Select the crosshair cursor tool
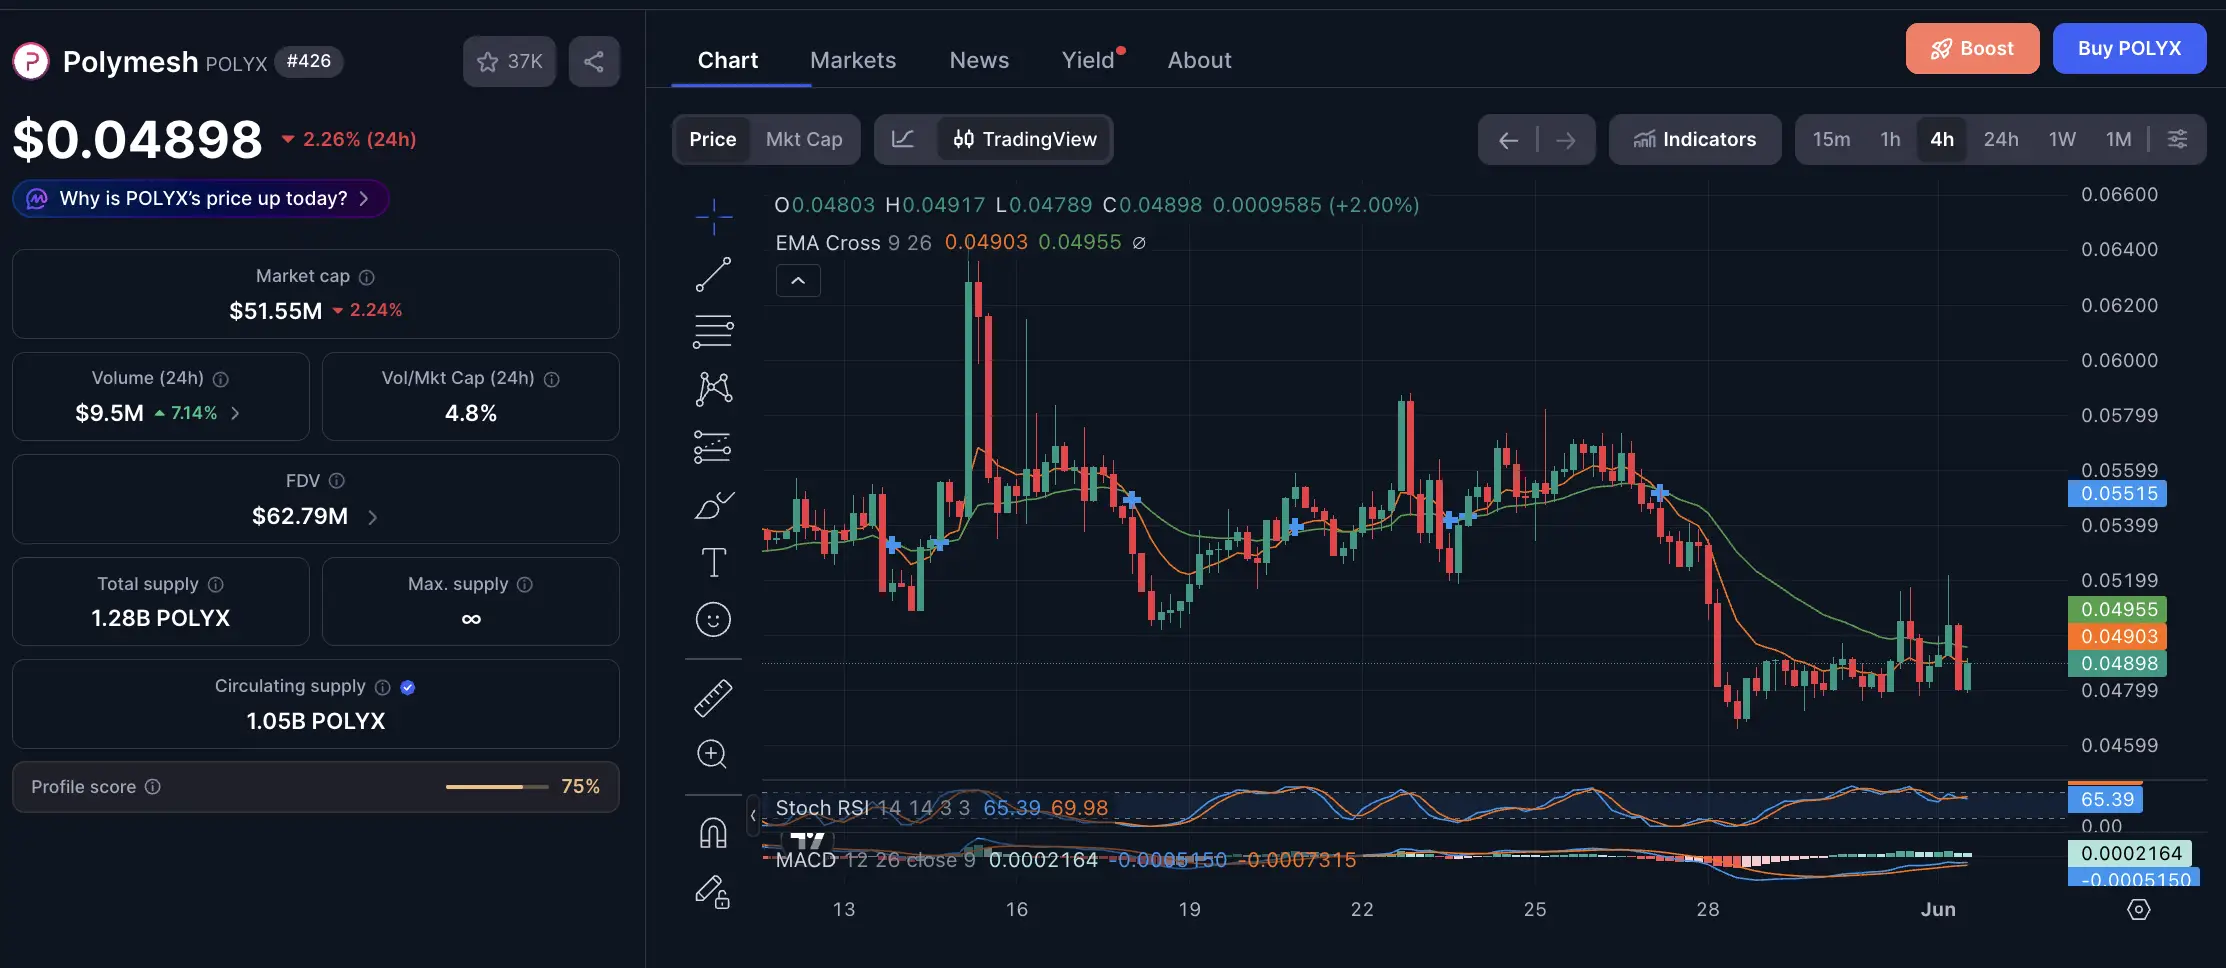The height and width of the screenshot is (968, 2226). pos(714,216)
